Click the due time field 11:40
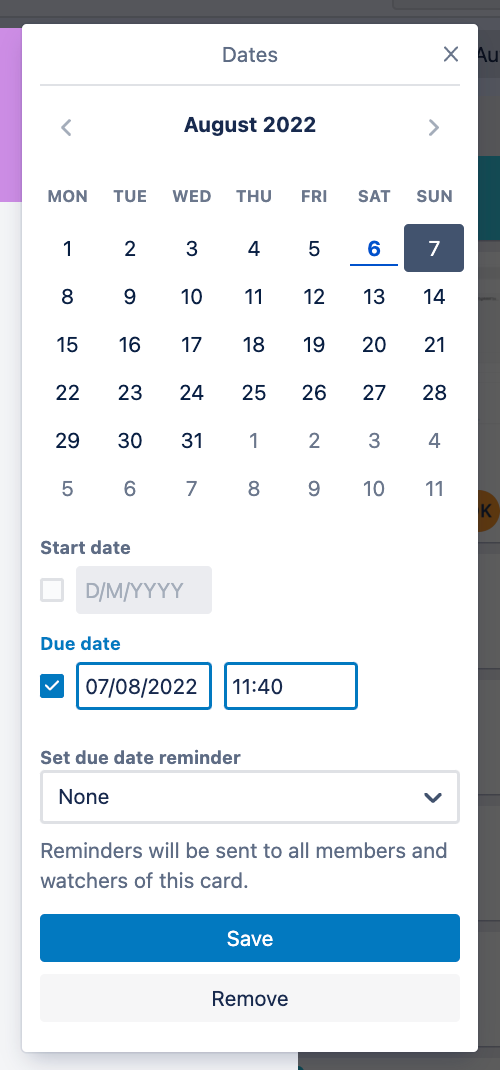500x1070 pixels. [291, 686]
